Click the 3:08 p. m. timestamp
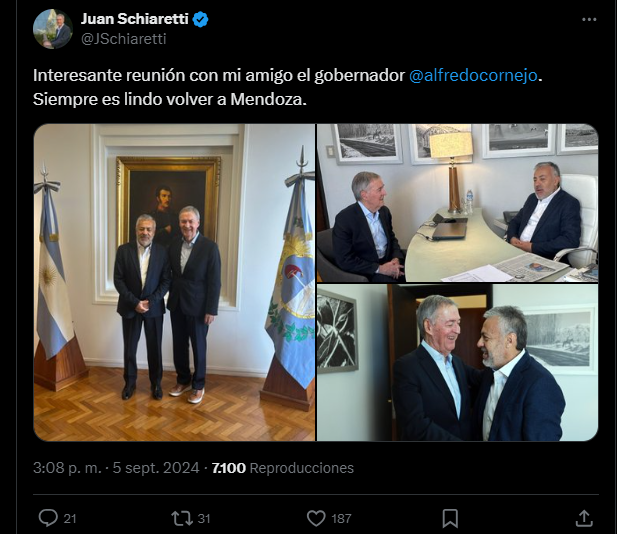617x534 pixels. 67,468
